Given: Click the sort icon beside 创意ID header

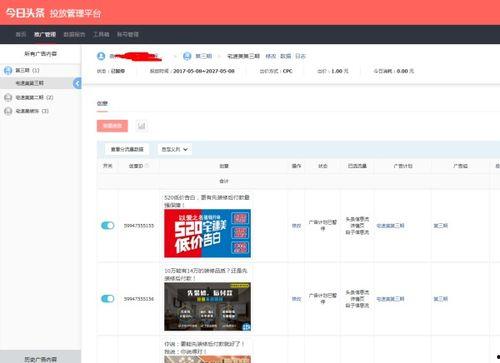Looking at the screenshot, I should [x=147, y=166].
